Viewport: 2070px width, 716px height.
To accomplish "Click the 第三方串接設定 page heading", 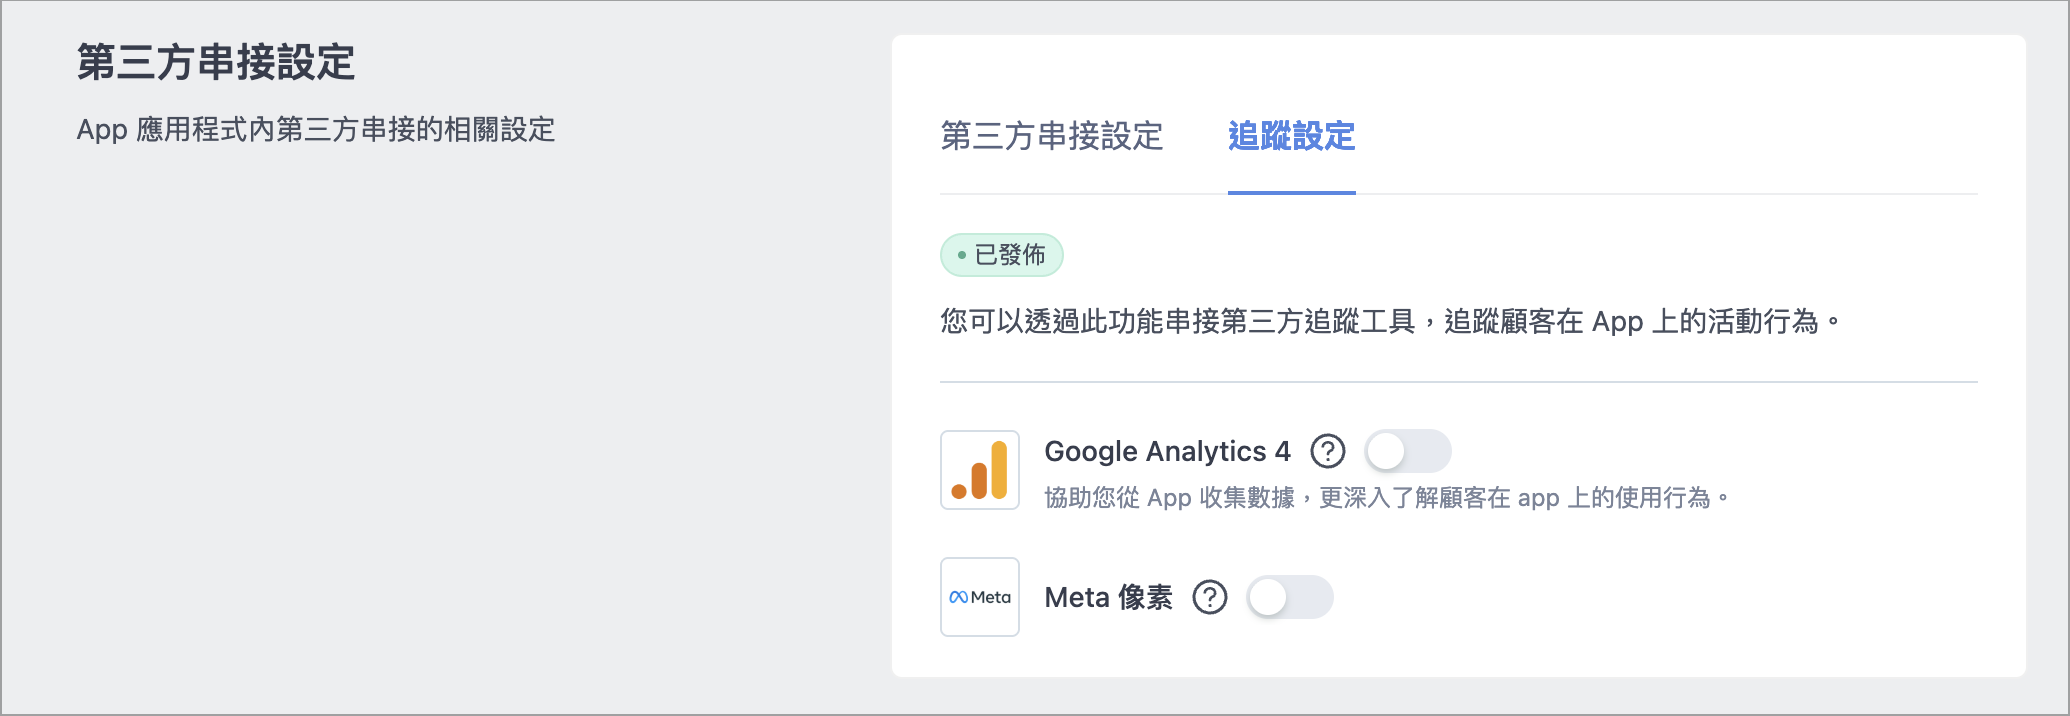I will pyautogui.click(x=216, y=62).
